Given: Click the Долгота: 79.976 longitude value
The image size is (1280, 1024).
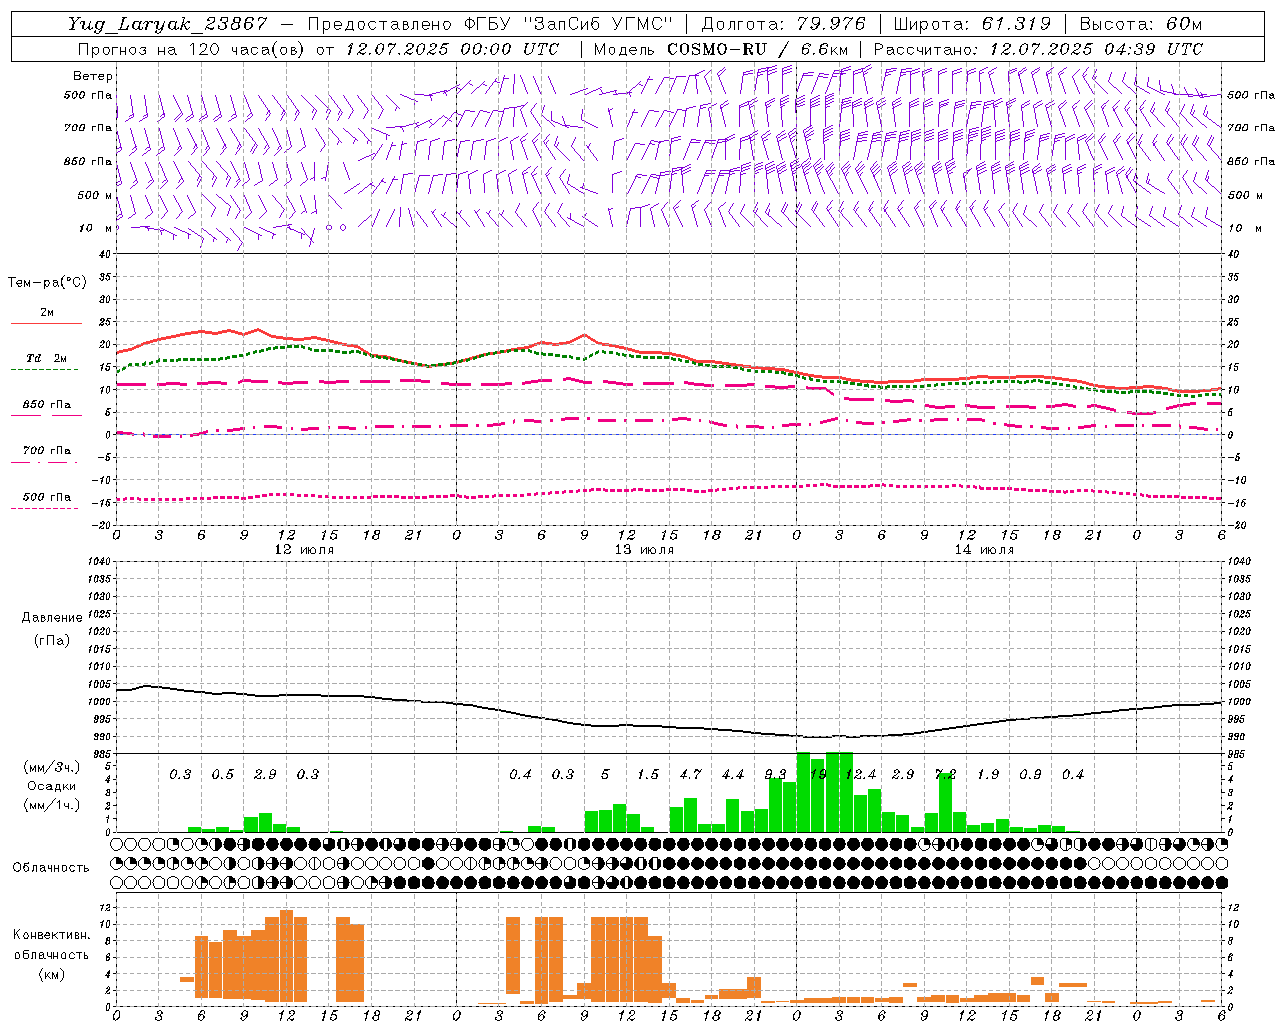Looking at the screenshot, I should click(785, 24).
